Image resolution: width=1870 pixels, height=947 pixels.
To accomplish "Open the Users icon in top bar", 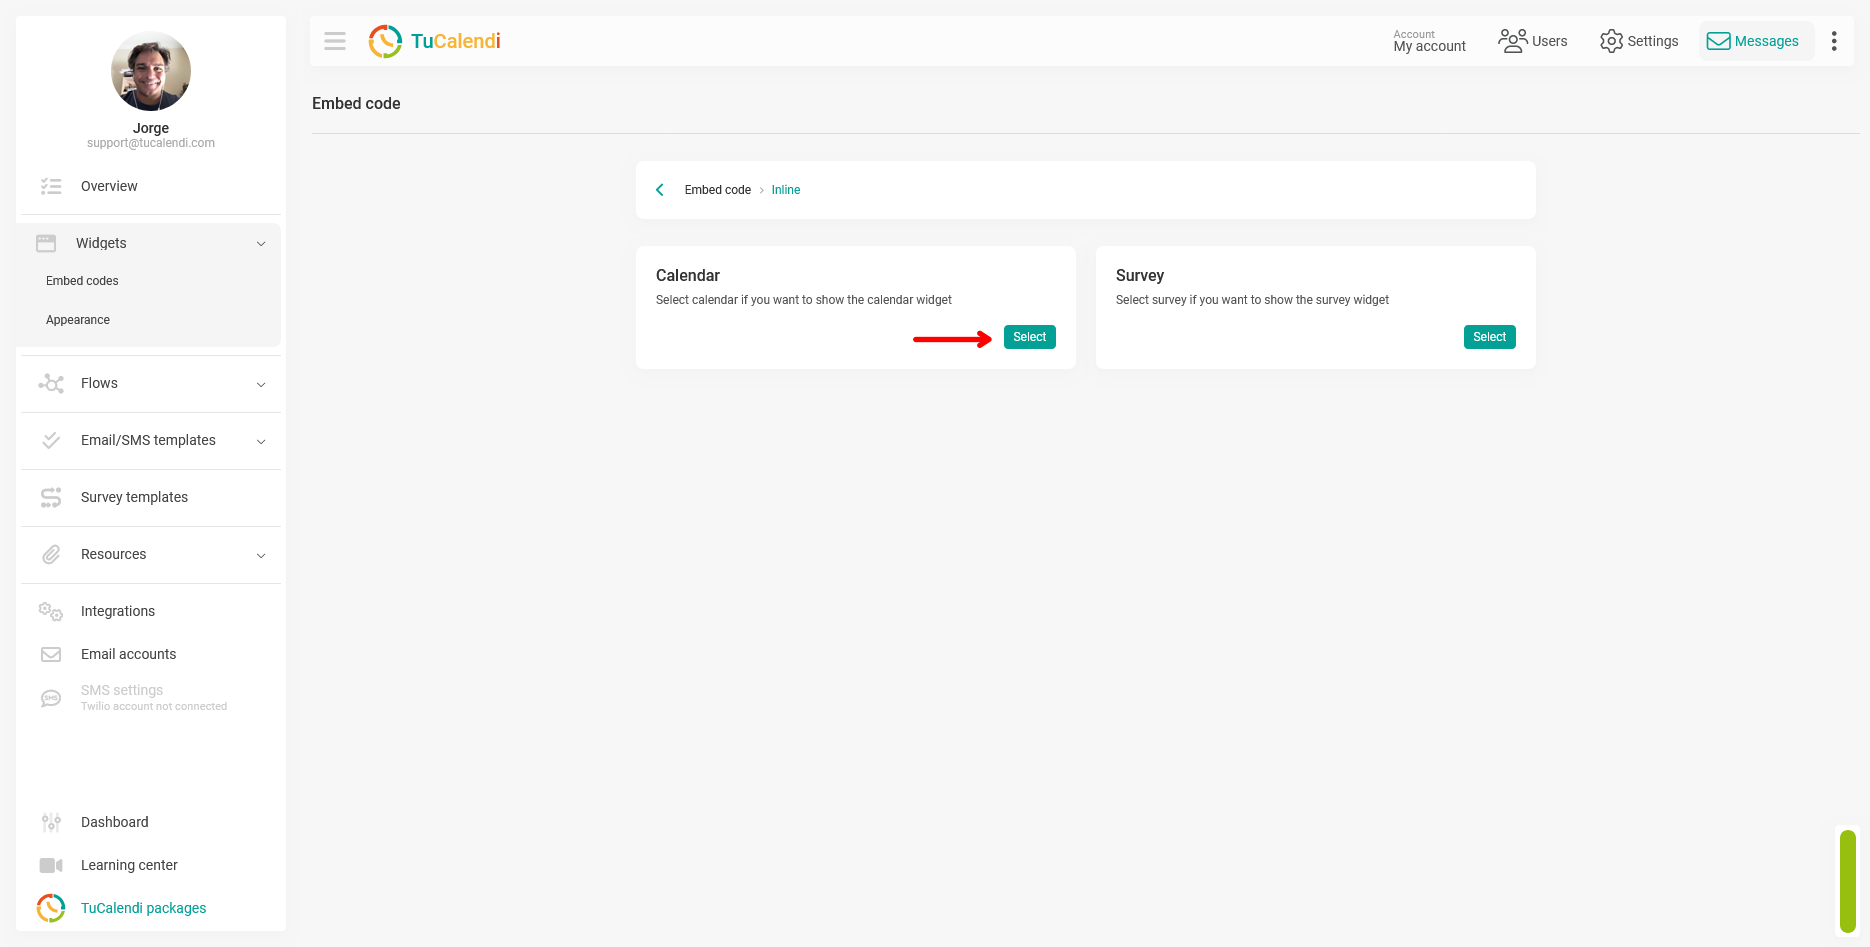I will [x=1512, y=41].
